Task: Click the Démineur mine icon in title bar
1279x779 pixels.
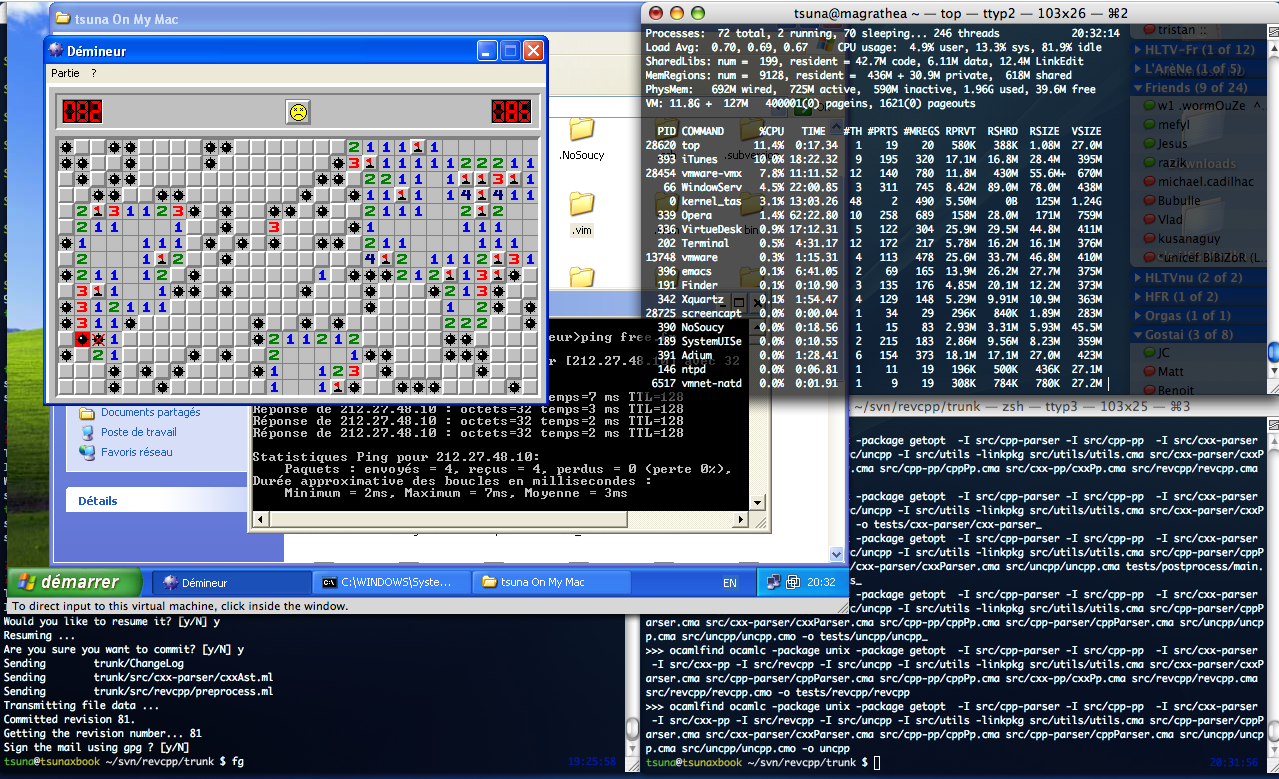Action: click(x=56, y=51)
